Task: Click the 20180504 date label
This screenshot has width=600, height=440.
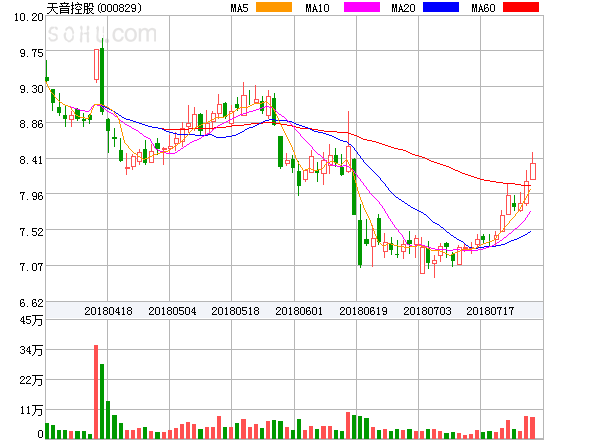Action: coord(172,311)
